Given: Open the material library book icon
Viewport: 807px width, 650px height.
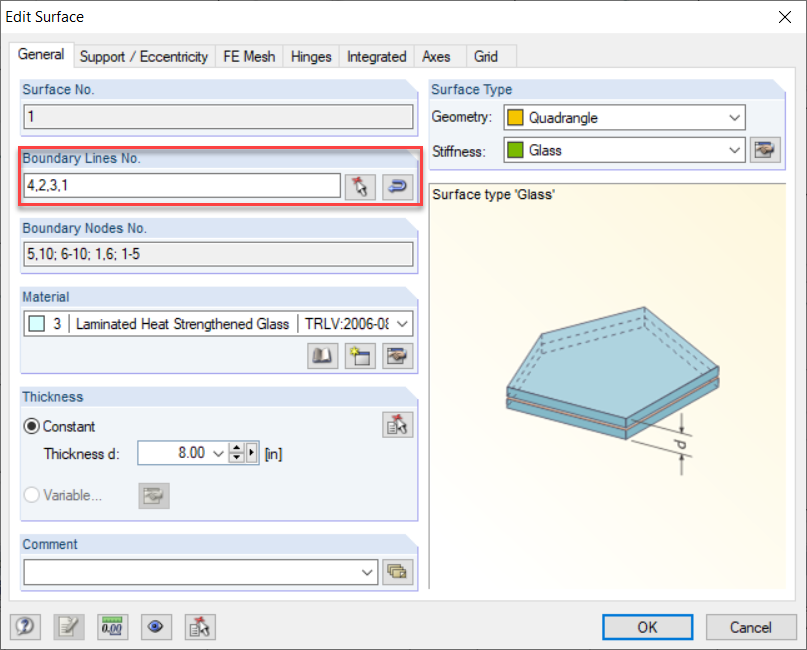Looking at the screenshot, I should pos(323,356).
